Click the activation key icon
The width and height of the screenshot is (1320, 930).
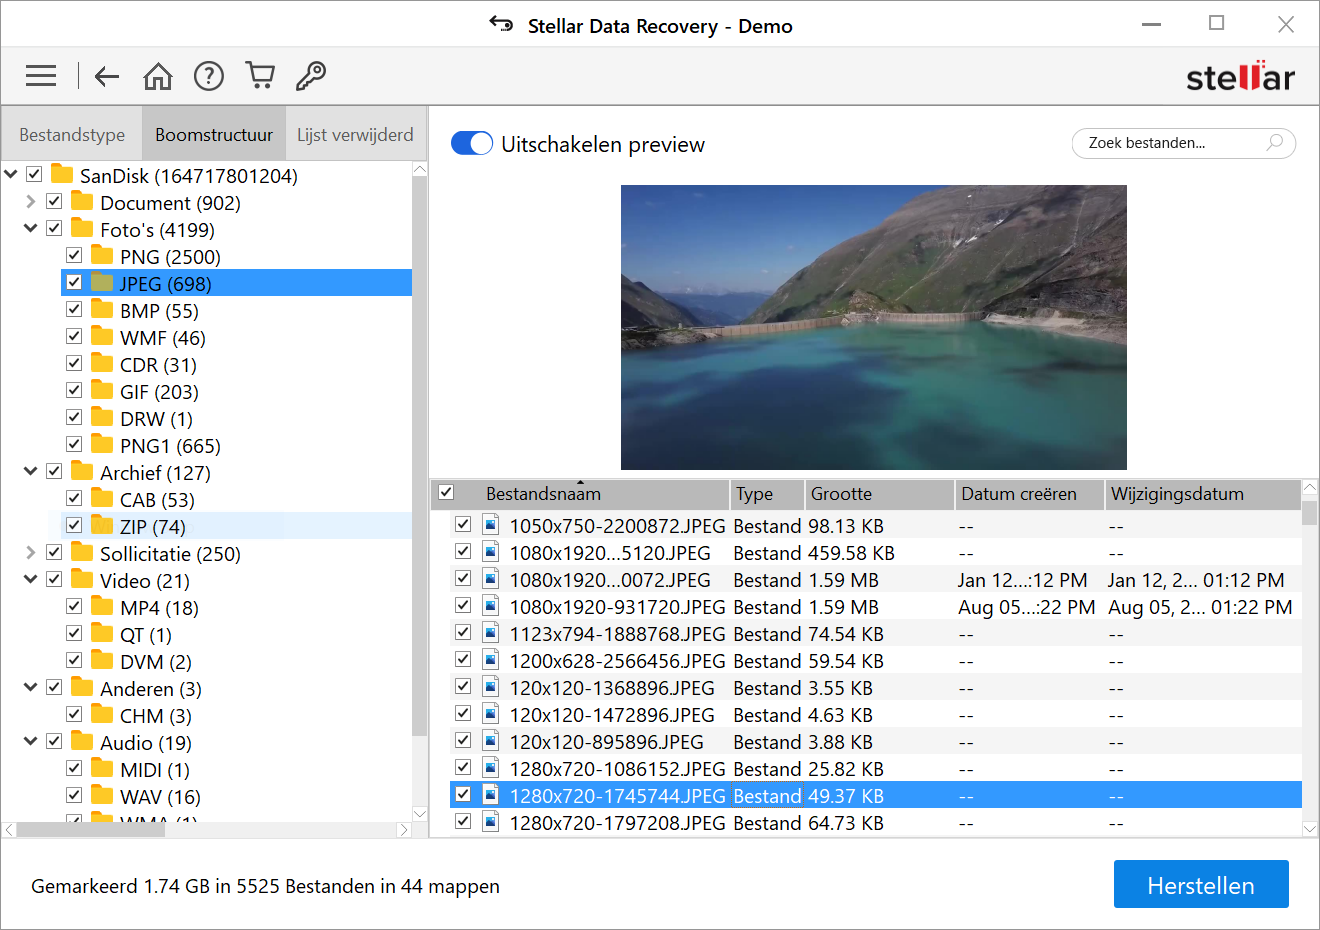click(x=311, y=76)
